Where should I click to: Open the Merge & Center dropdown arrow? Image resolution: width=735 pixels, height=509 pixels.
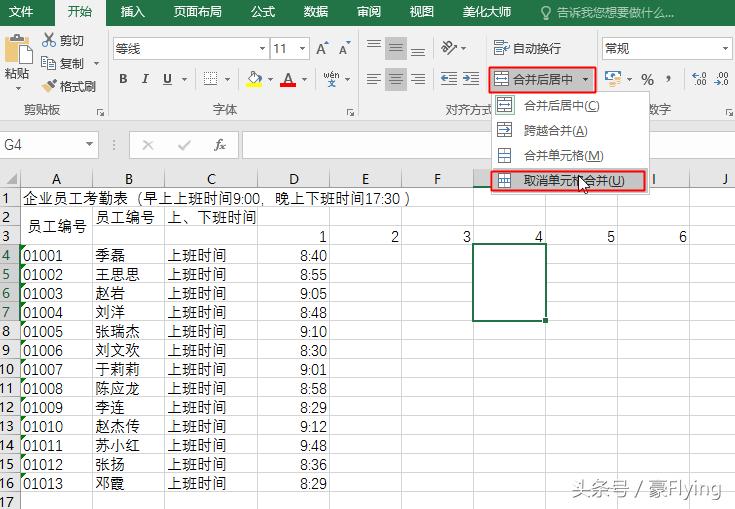point(585,79)
